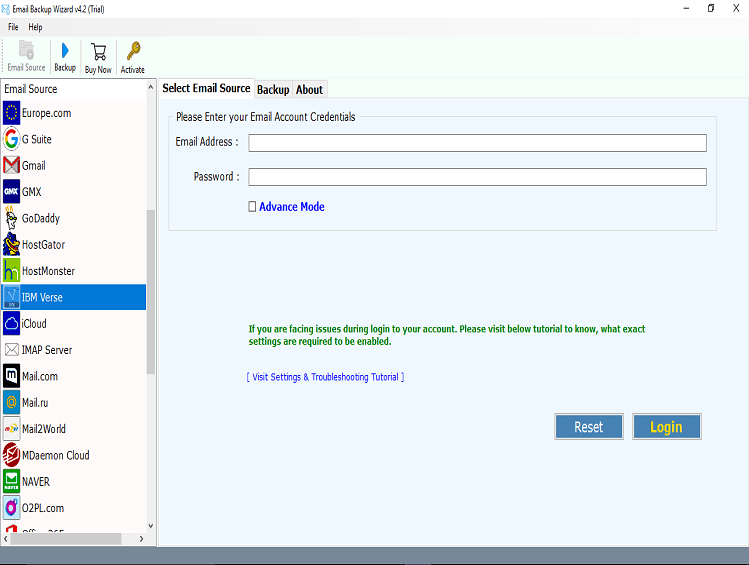Choose the Gmail envelope icon
Image resolution: width=749 pixels, height=565 pixels.
(x=11, y=166)
